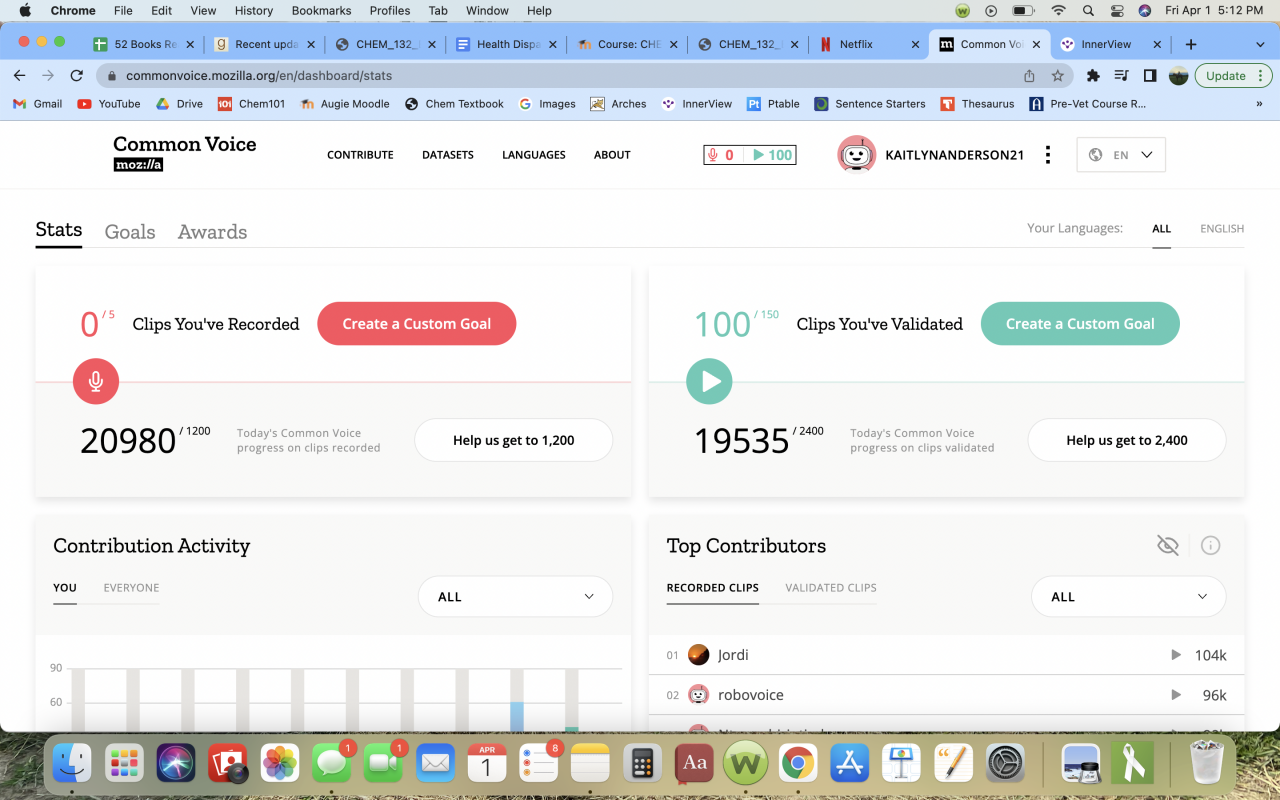Image resolution: width=1280 pixels, height=800 pixels.
Task: Select the VALIDATED CLIPS tab
Action: click(831, 588)
